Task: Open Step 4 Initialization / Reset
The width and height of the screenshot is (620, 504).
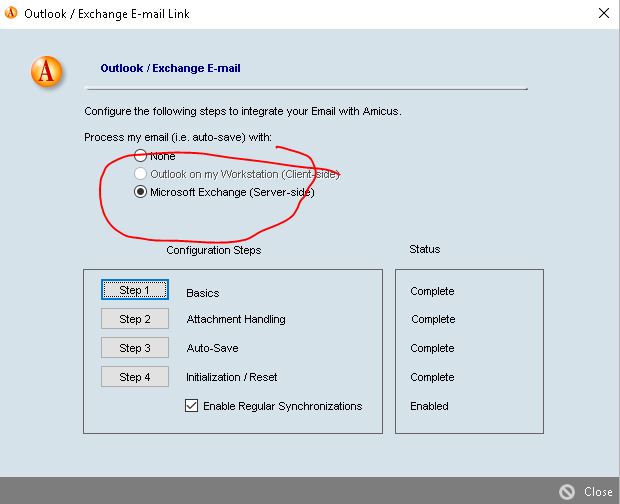Action: pos(135,376)
